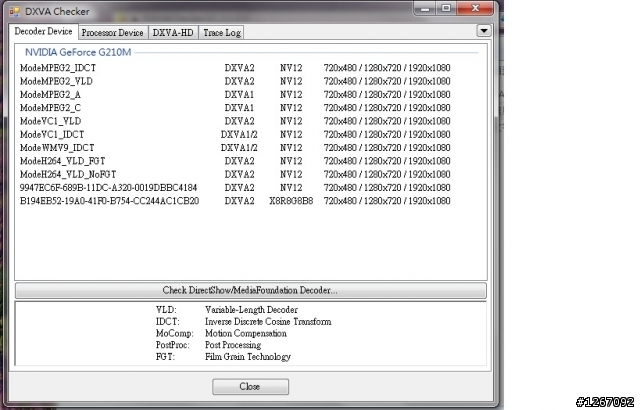Click the Post Processing legend text
640x410 pixels.
(x=233, y=345)
